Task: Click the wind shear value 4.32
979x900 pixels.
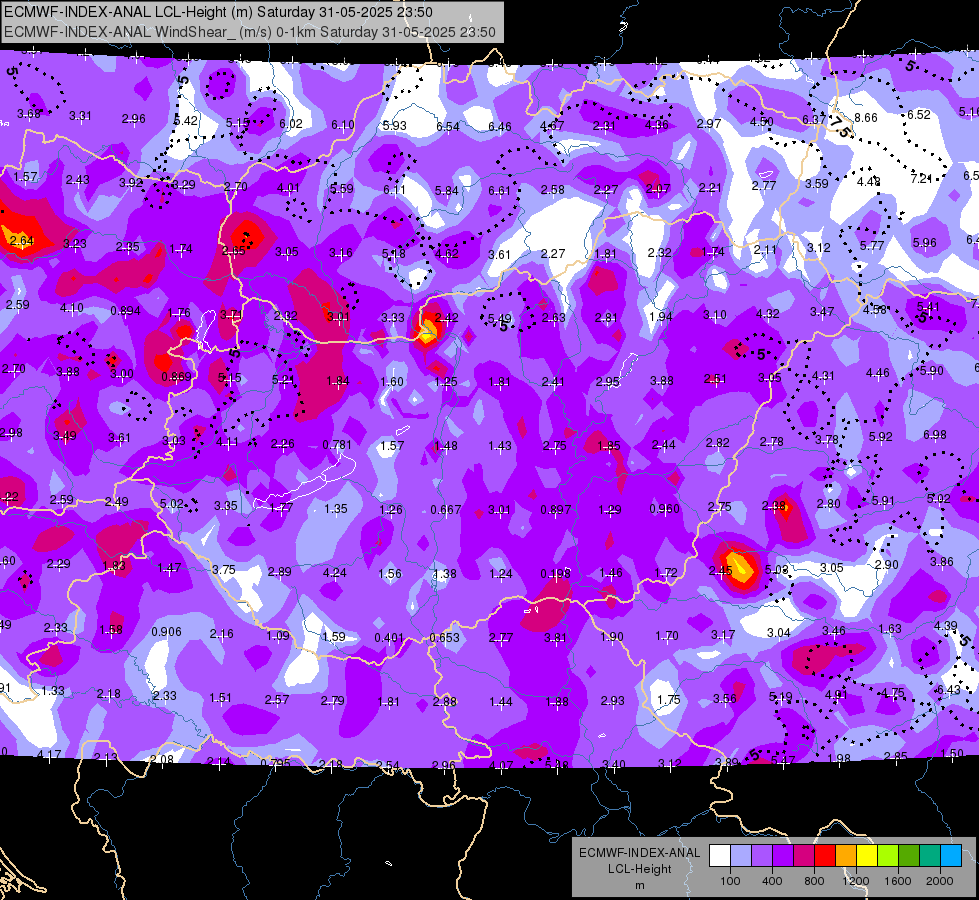Action: pyautogui.click(x=767, y=314)
